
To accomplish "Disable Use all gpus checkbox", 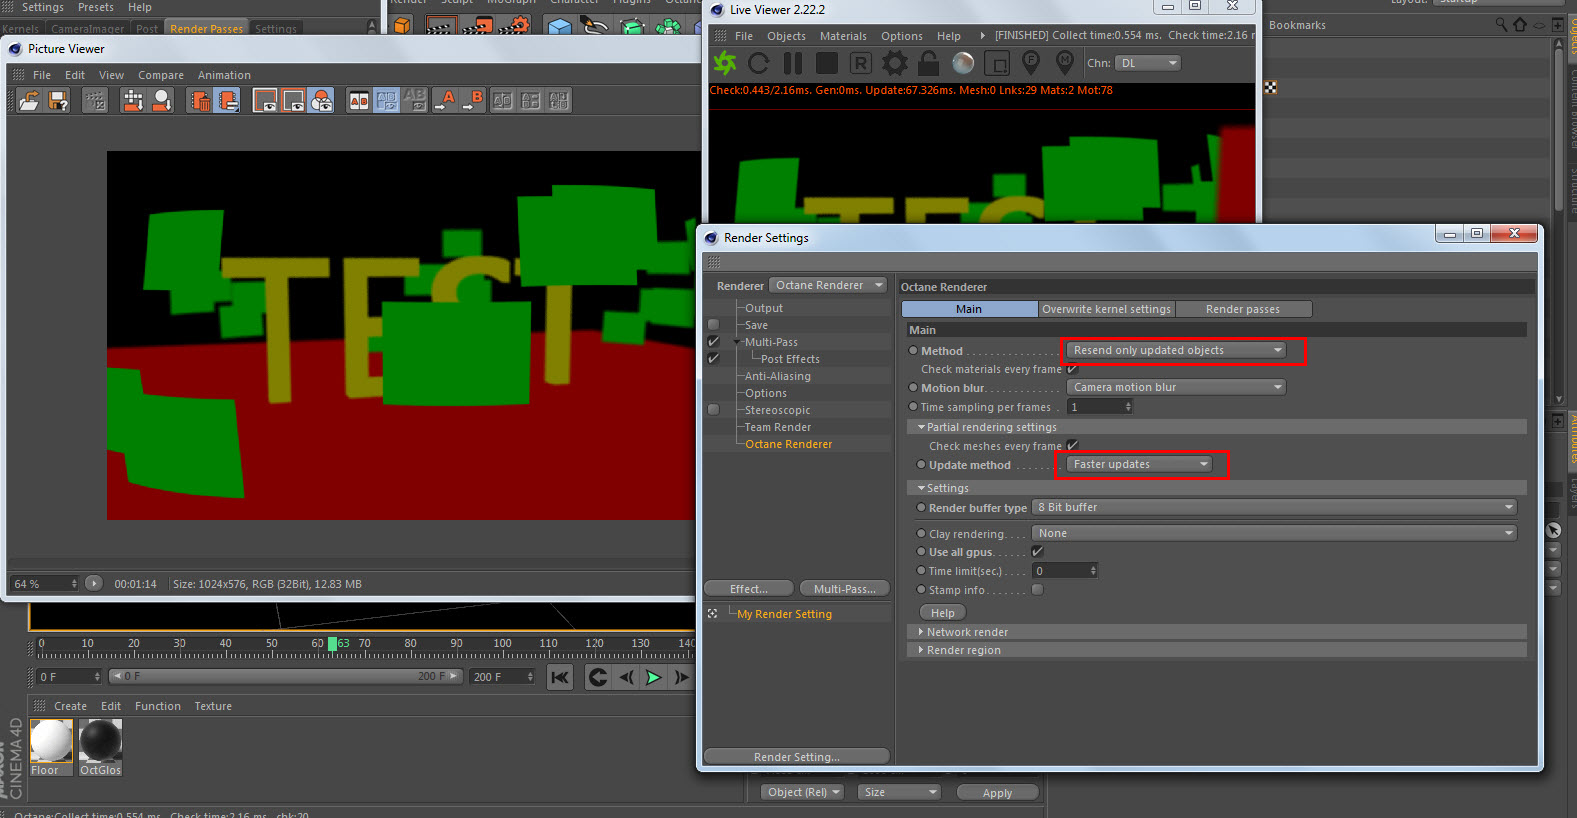I will click(1037, 552).
